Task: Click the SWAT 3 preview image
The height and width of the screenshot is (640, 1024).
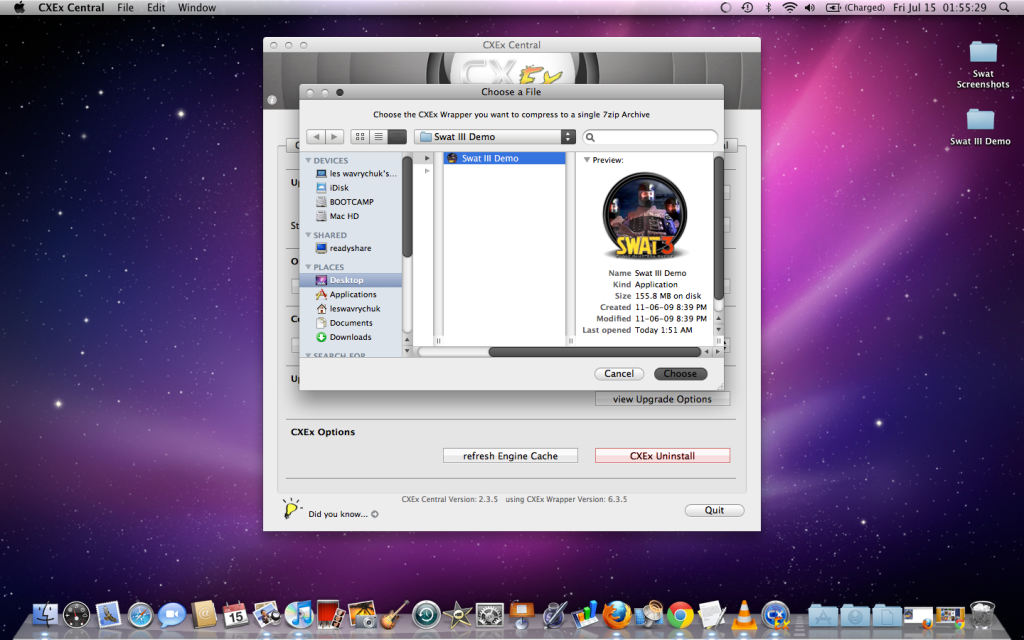Action: click(x=645, y=216)
